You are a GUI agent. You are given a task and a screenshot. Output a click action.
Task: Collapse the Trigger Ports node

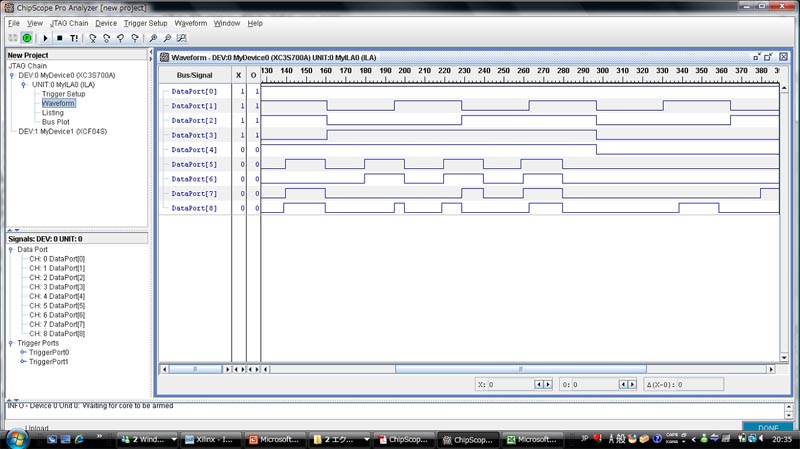click(11, 343)
